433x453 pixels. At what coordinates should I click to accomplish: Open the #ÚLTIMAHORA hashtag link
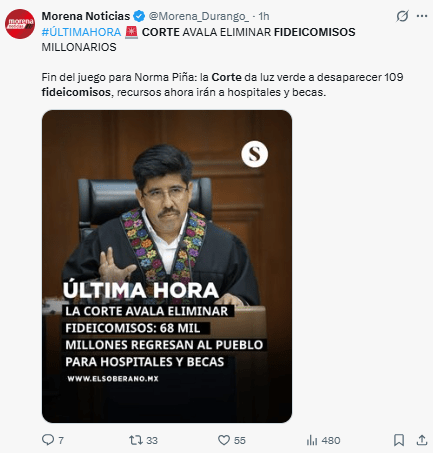point(81,32)
